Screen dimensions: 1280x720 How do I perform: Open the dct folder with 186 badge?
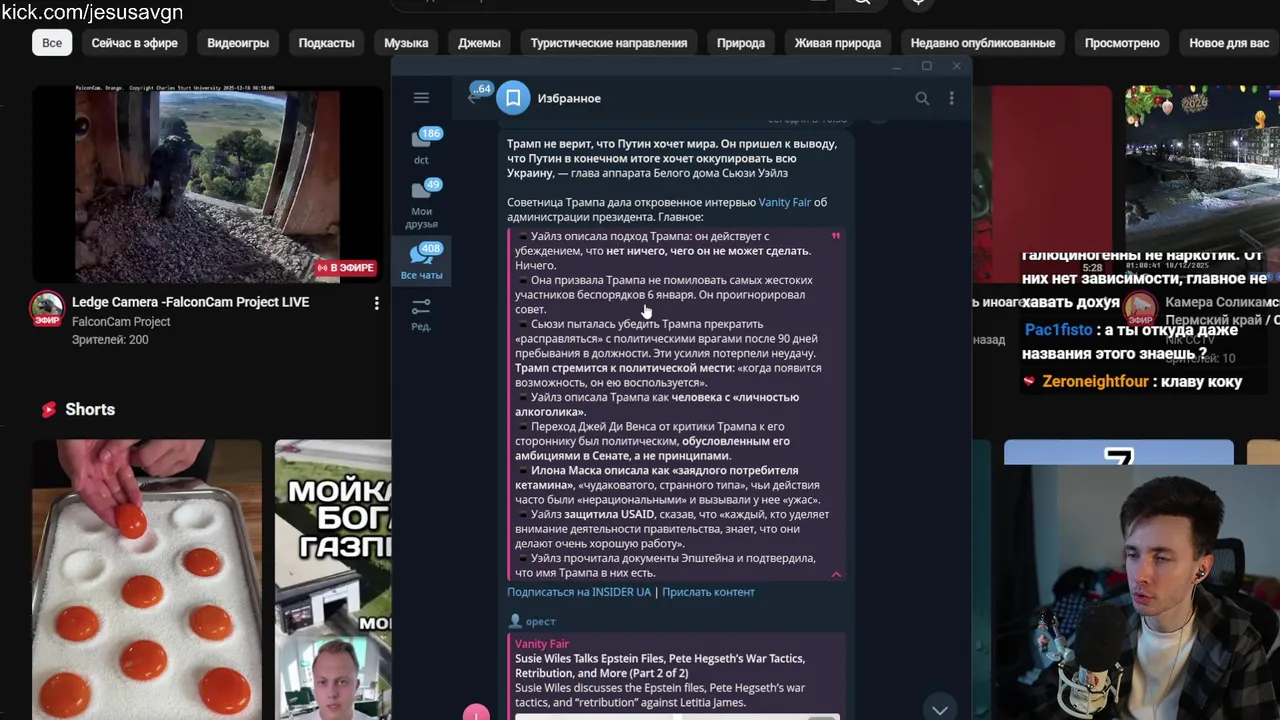coord(422,146)
